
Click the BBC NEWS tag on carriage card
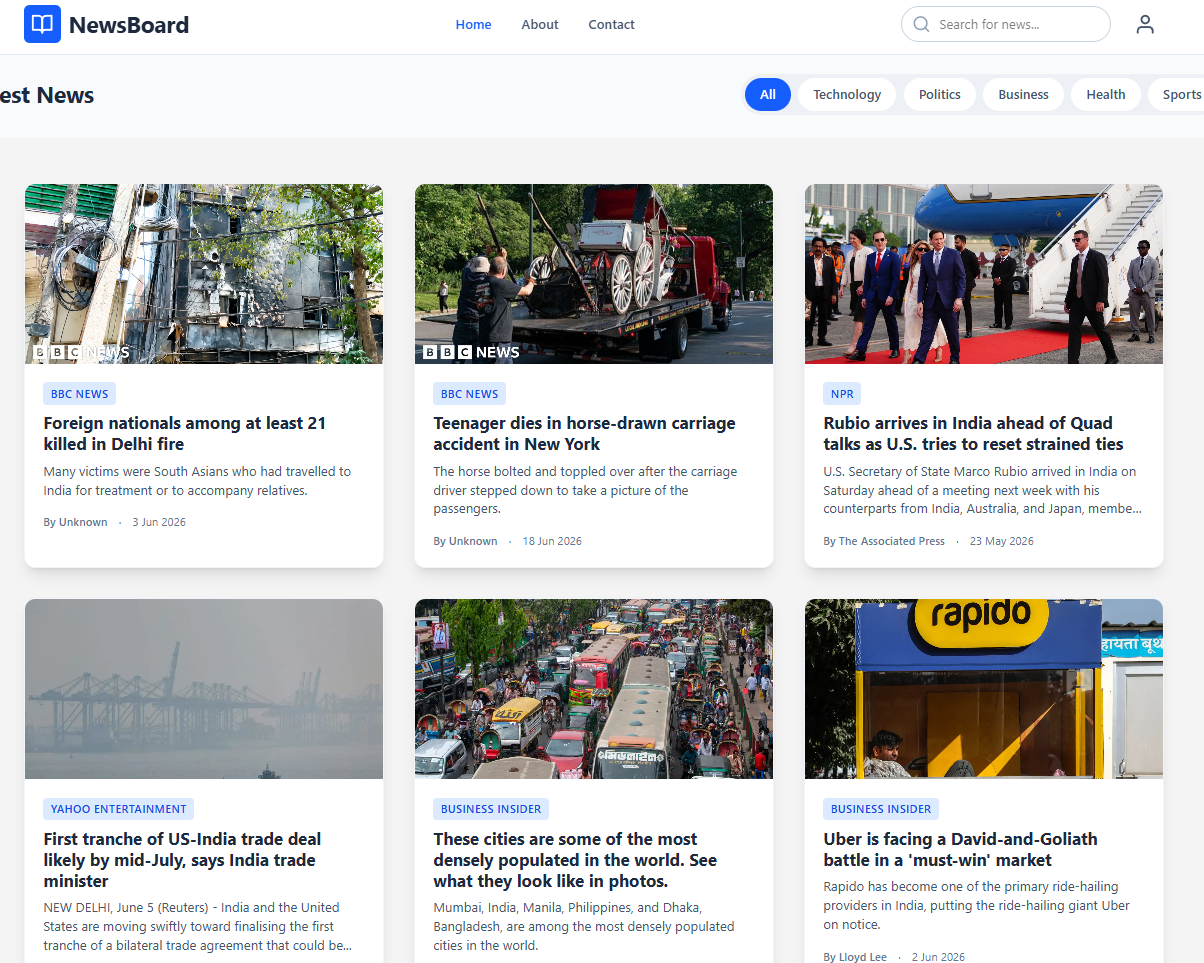tap(470, 394)
